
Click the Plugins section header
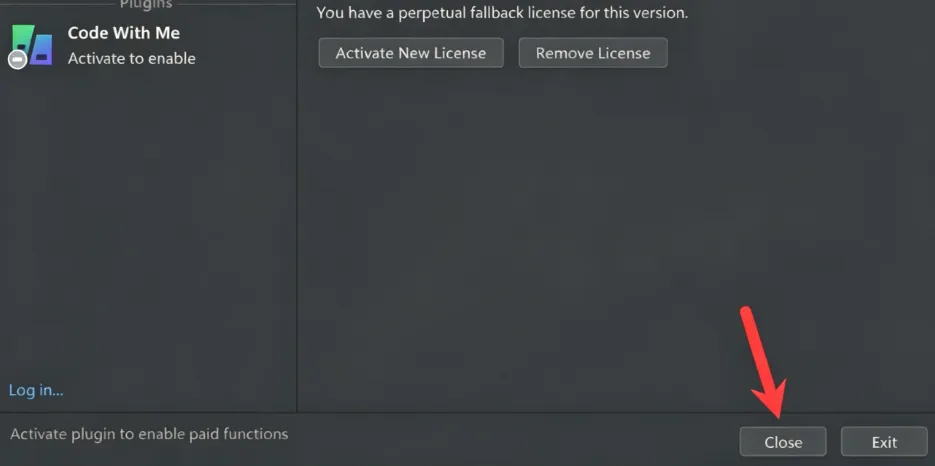[146, 4]
